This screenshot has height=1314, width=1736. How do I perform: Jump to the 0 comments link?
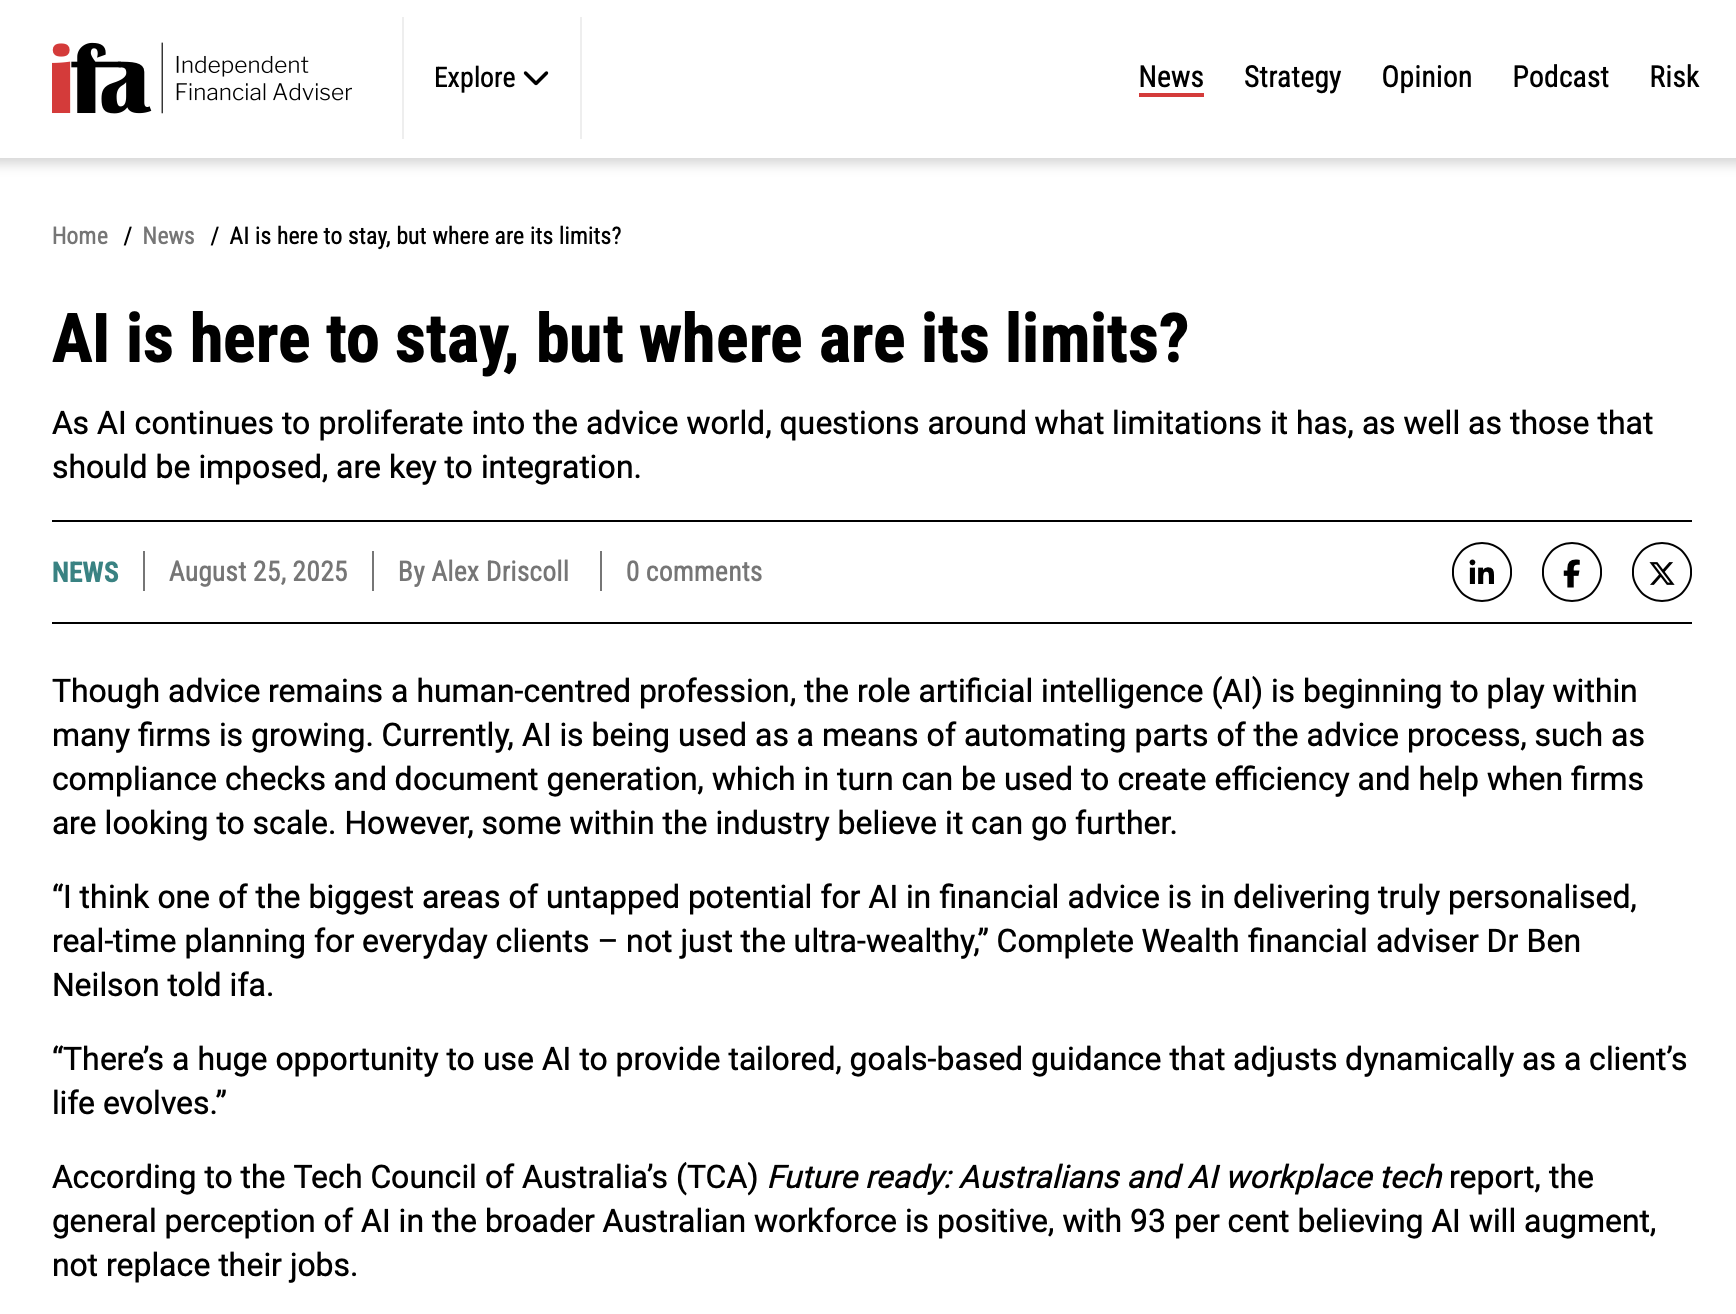pyautogui.click(x=694, y=572)
